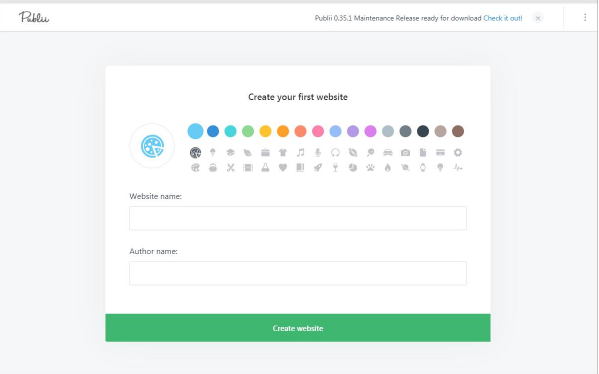Choose the wine glass site icon
The width and height of the screenshot is (599, 374).
(x=335, y=168)
